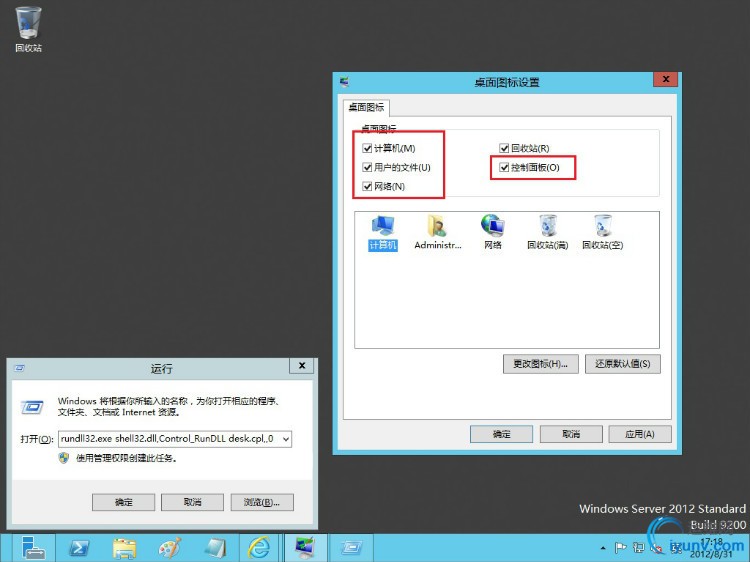Viewport: 750px width, 562px height.
Task: Launch Internet Explorer from the taskbar
Action: (x=260, y=548)
